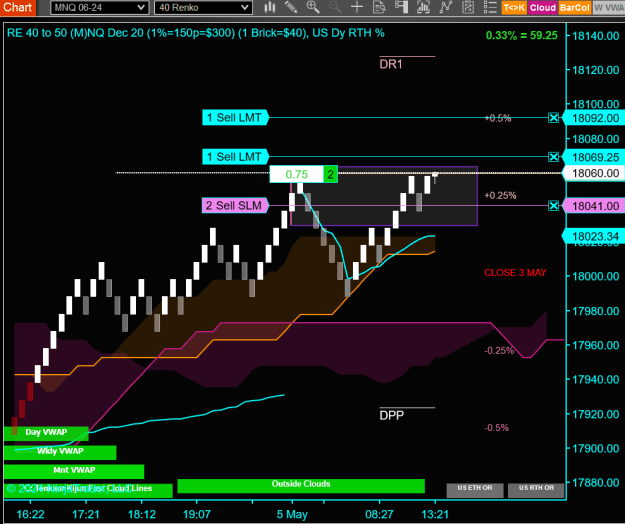
Task: Open the 40 Renko interval dropdown
Action: (203, 8)
